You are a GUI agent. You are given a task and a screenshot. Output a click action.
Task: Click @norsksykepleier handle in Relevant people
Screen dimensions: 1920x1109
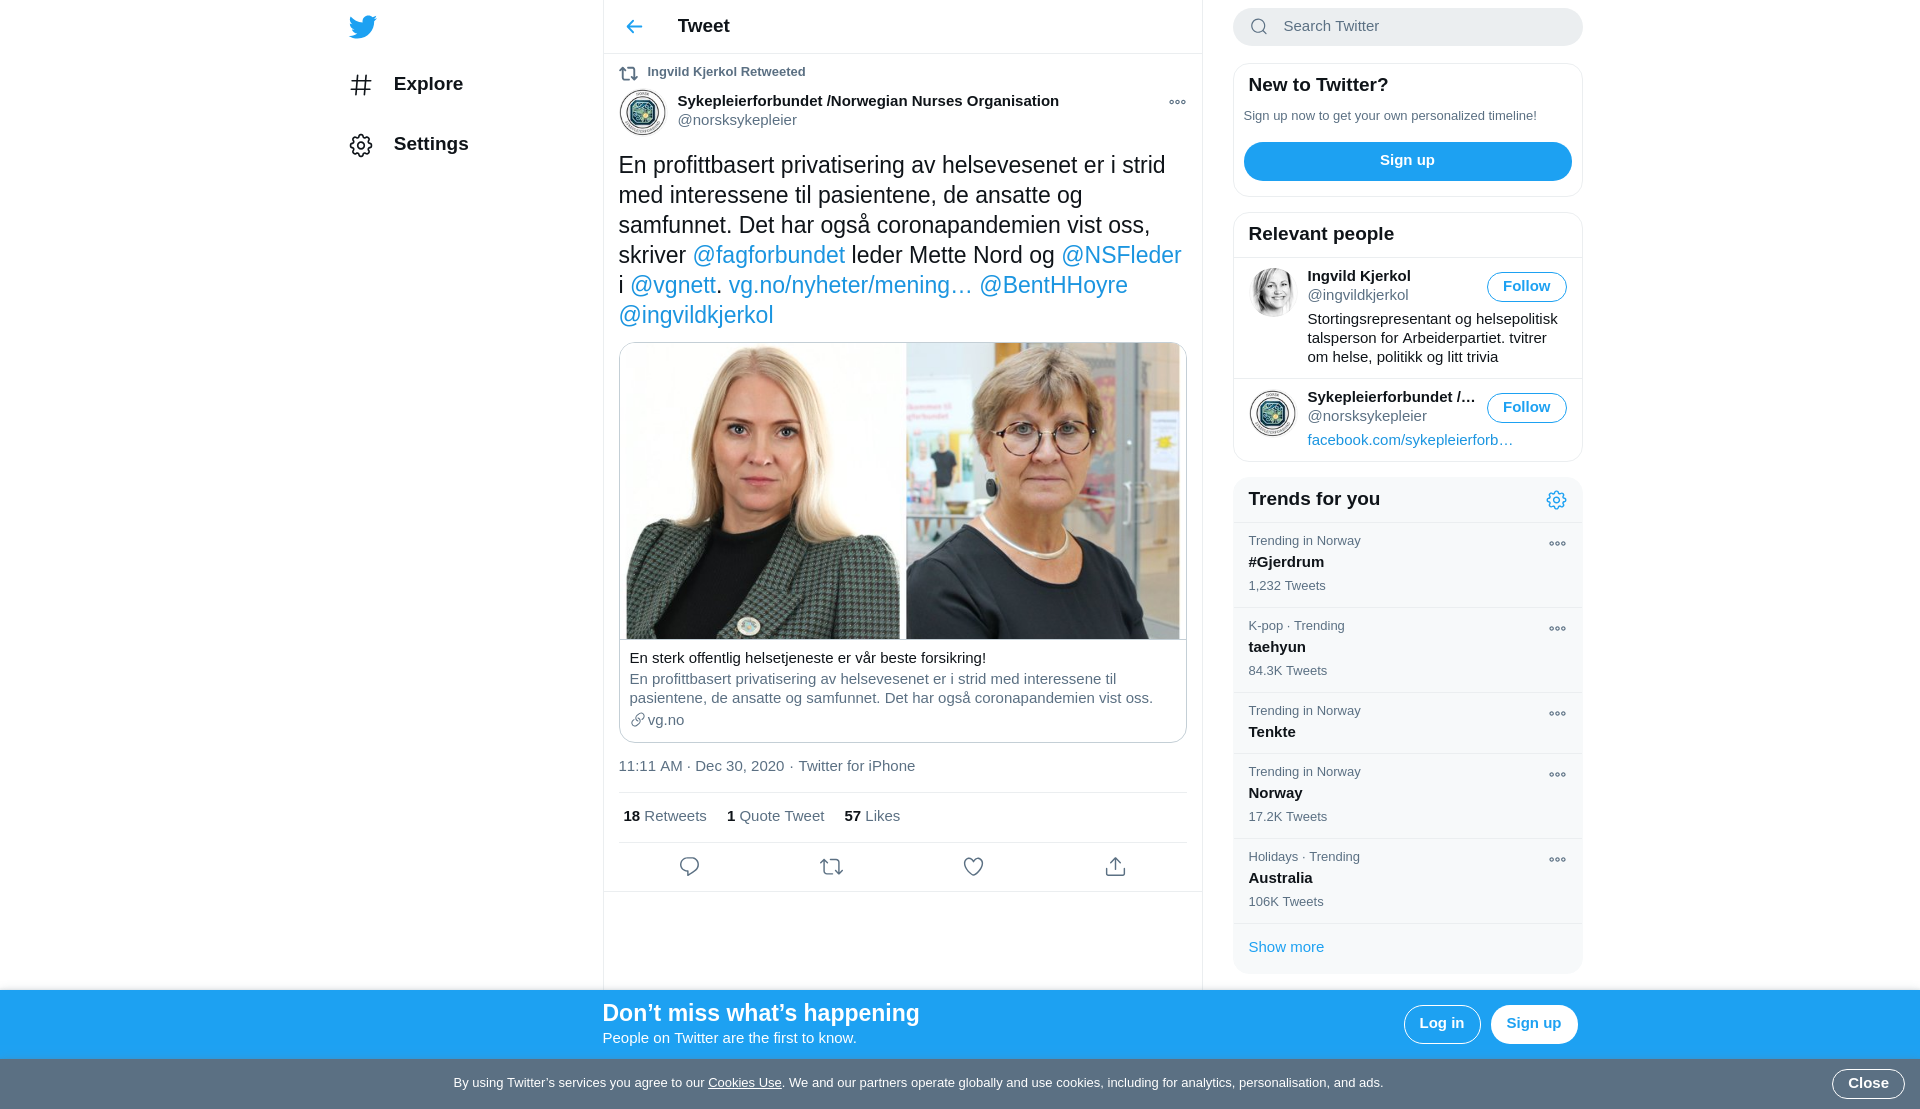coord(1367,416)
